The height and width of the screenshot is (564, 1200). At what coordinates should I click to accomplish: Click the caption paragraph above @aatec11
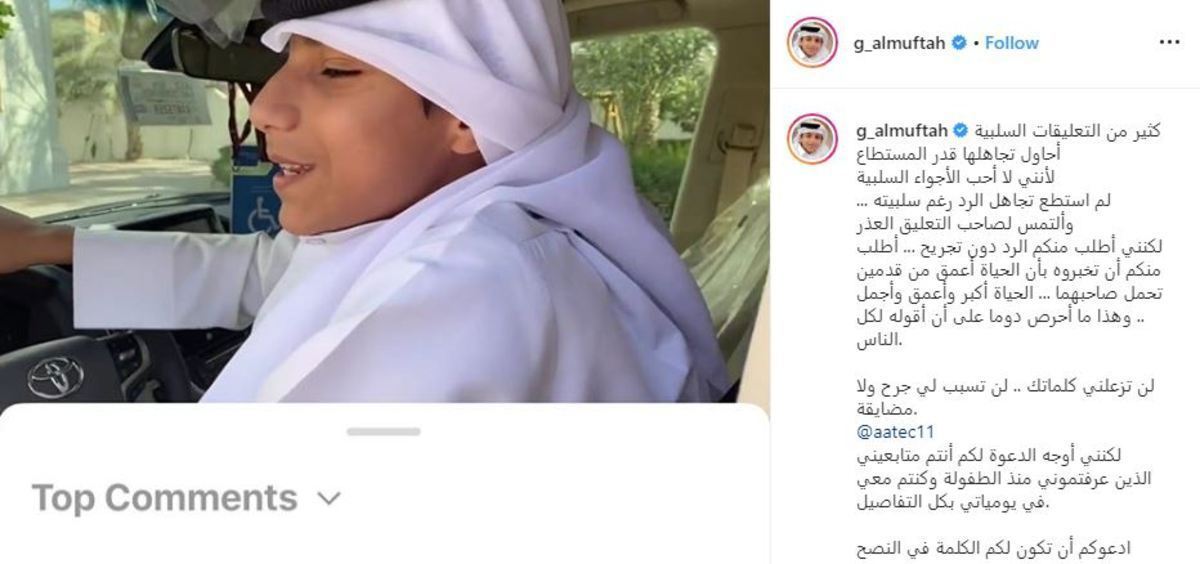[1006, 397]
